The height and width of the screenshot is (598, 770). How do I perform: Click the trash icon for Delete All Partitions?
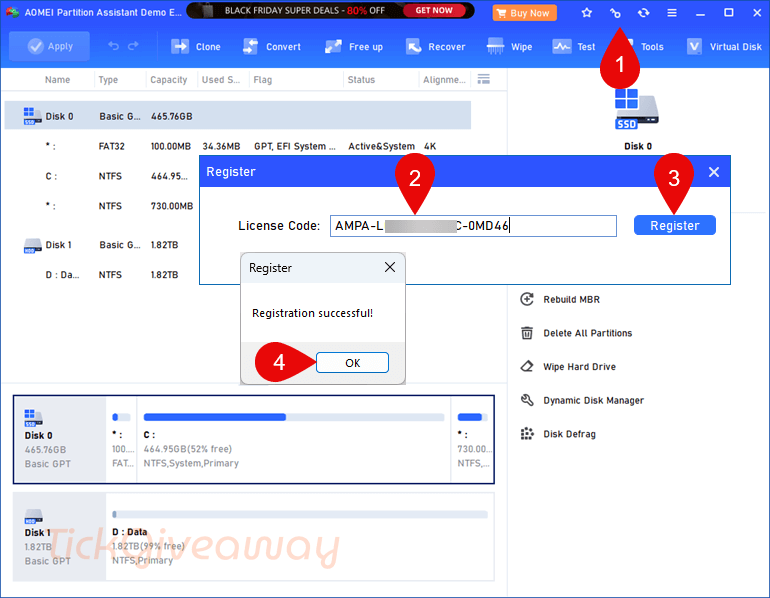tap(527, 333)
